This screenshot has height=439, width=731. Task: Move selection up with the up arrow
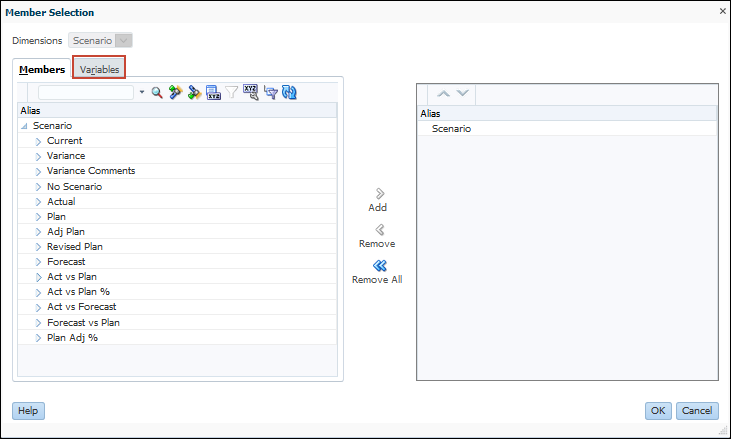pos(443,94)
